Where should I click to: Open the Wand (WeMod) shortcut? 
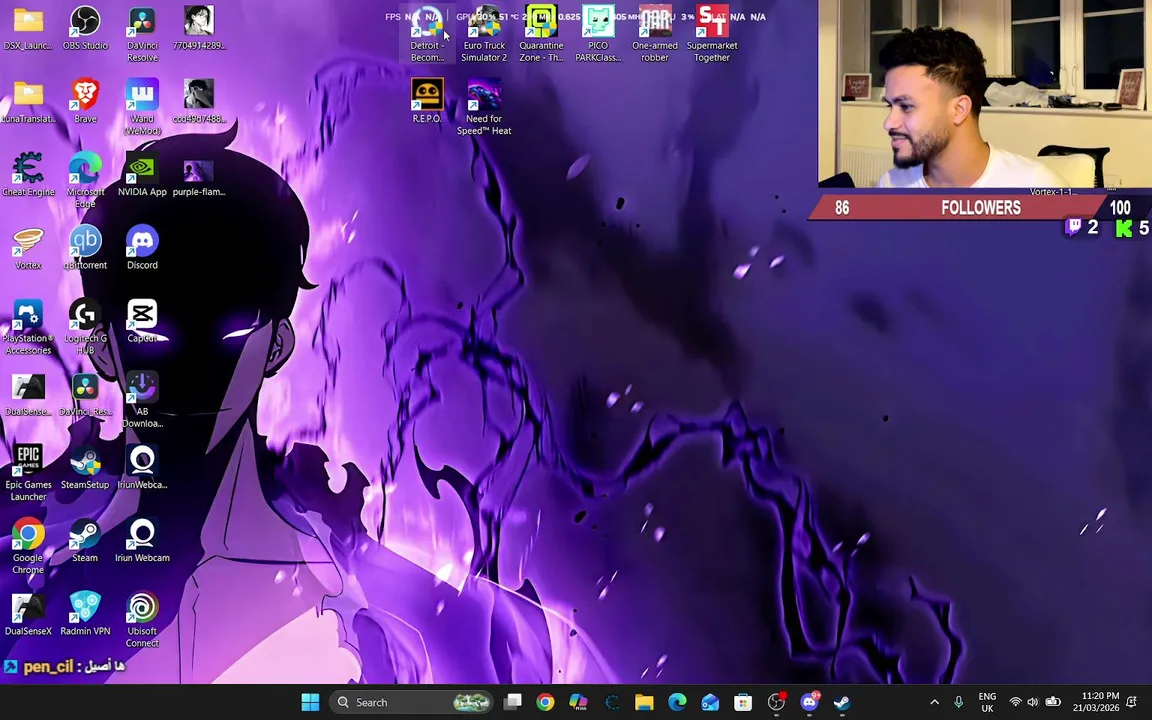(x=142, y=107)
